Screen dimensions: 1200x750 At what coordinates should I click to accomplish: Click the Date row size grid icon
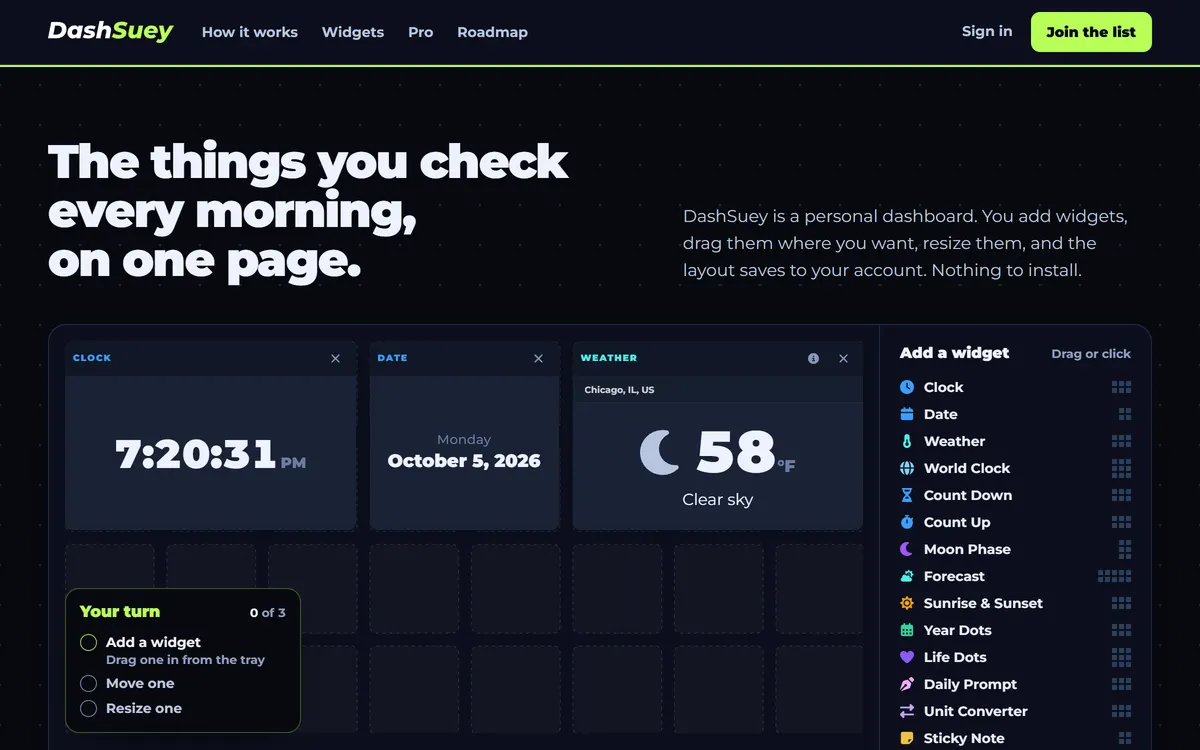1125,414
